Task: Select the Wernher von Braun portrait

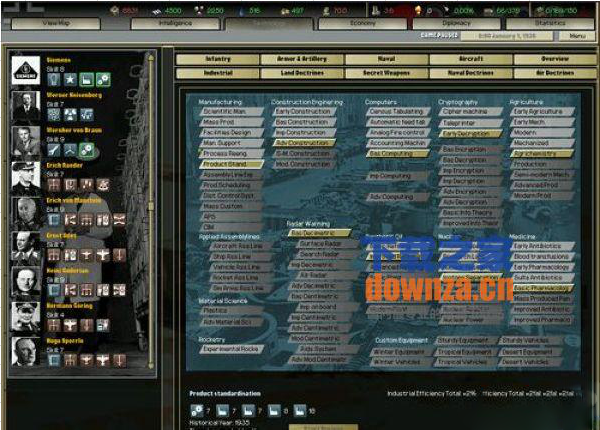Action: point(26,140)
